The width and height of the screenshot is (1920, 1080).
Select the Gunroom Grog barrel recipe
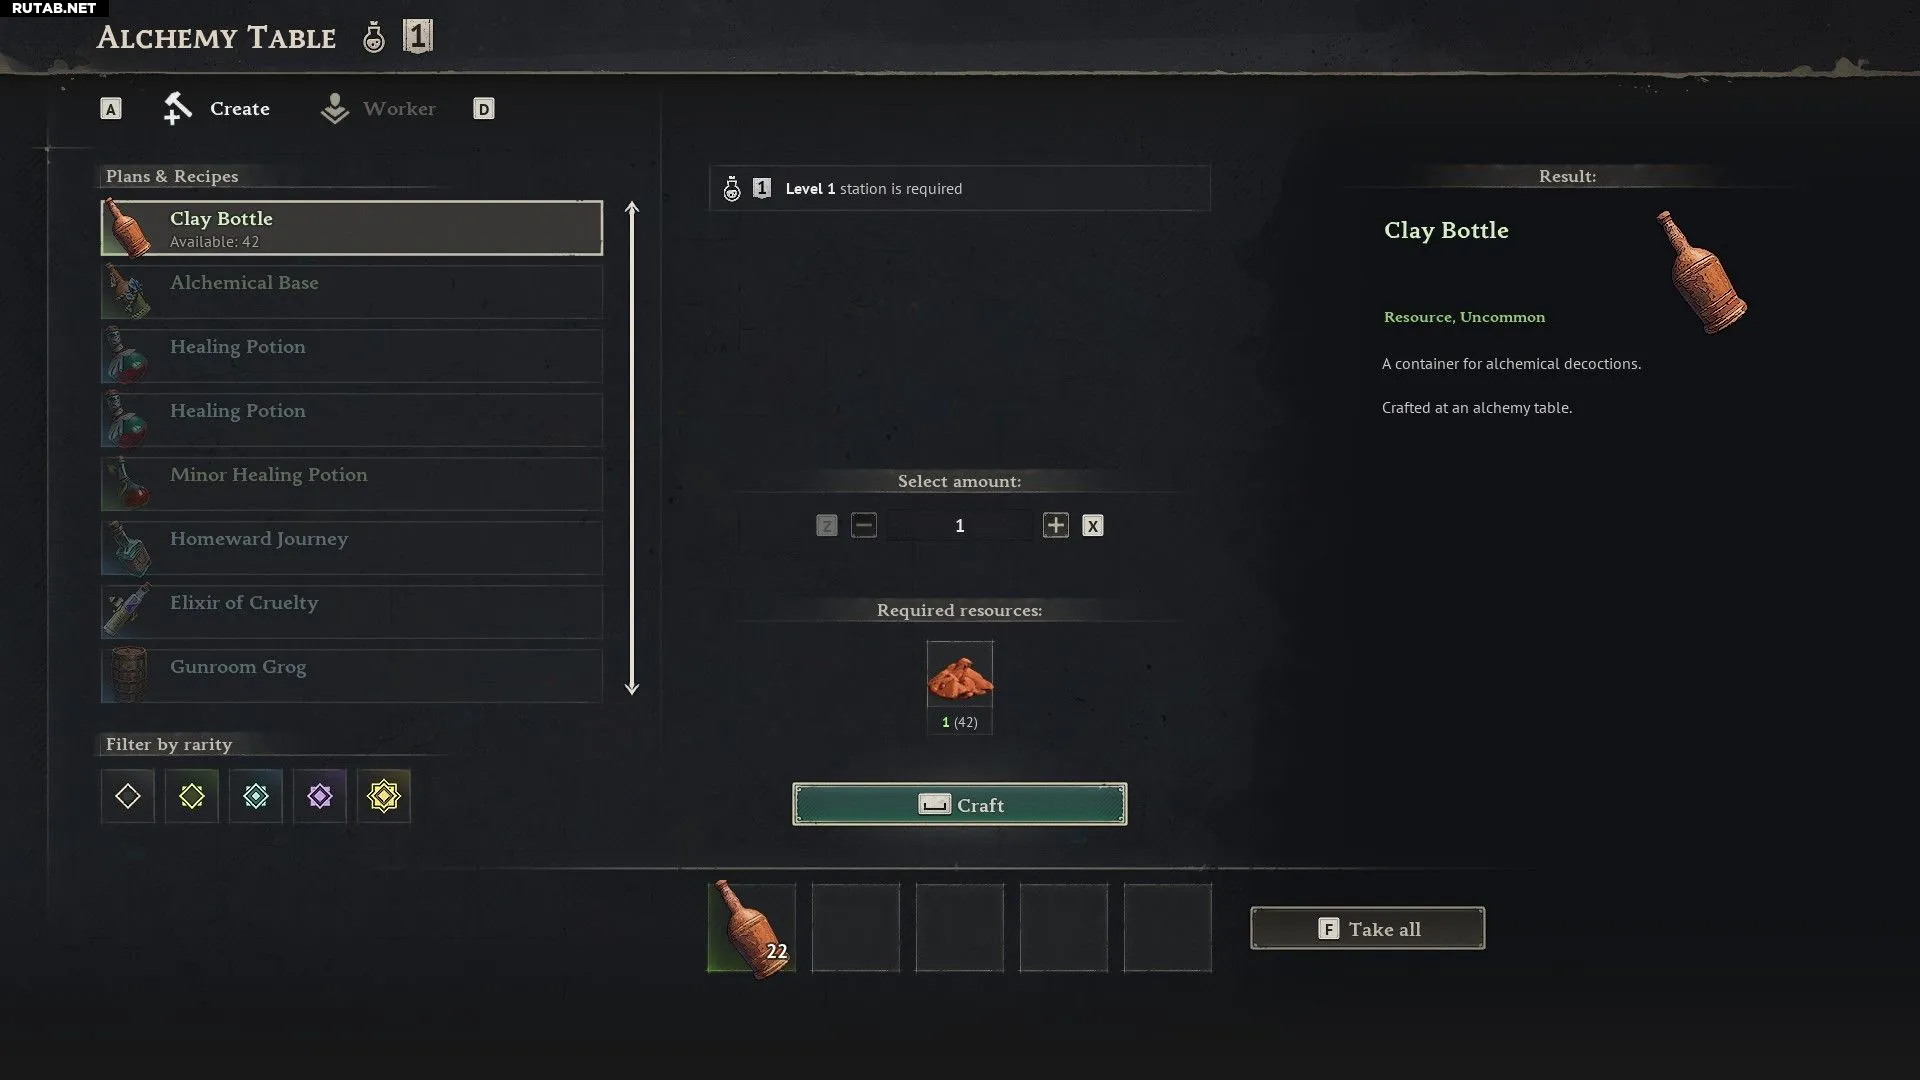pos(352,675)
